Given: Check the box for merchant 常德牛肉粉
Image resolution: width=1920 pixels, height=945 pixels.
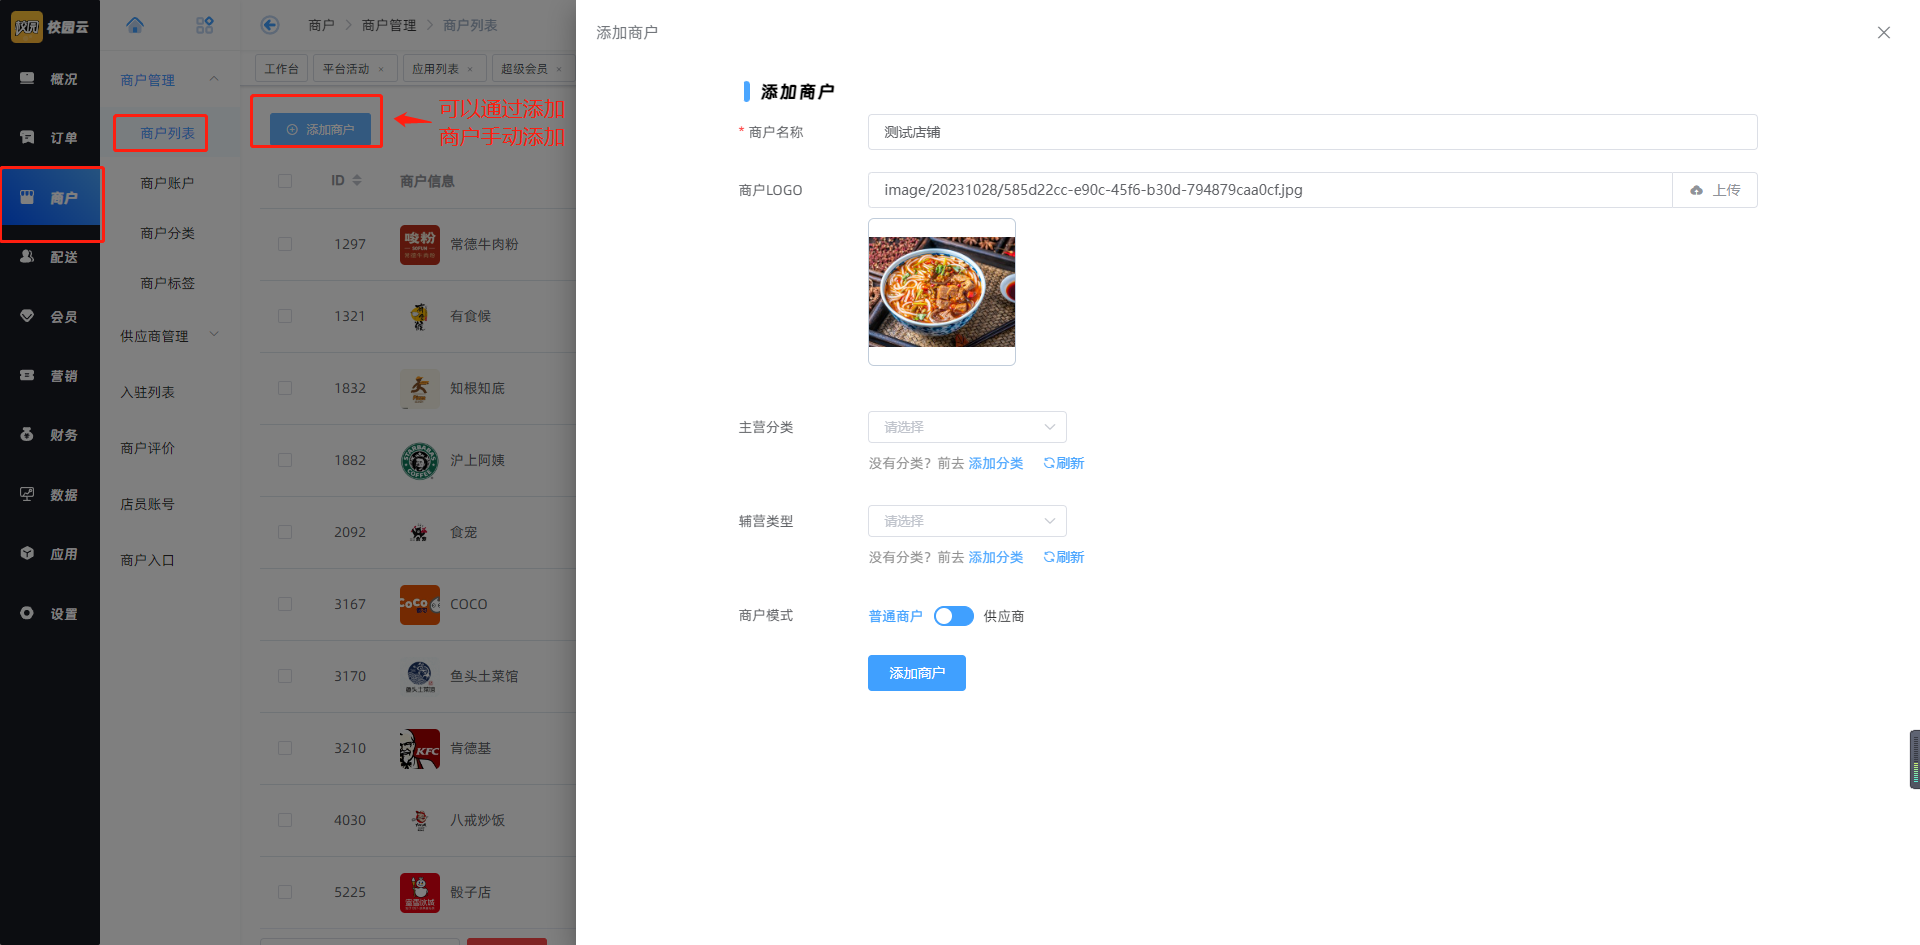Looking at the screenshot, I should [x=285, y=244].
